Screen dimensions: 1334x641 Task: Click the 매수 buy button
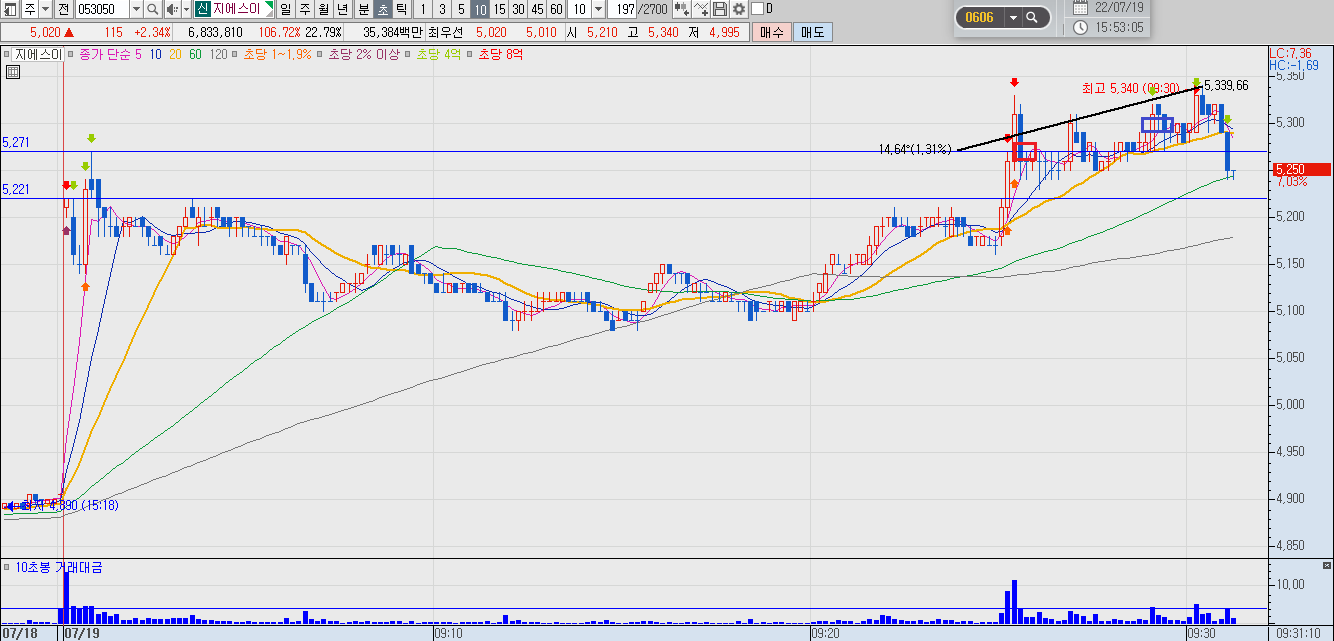click(x=772, y=32)
